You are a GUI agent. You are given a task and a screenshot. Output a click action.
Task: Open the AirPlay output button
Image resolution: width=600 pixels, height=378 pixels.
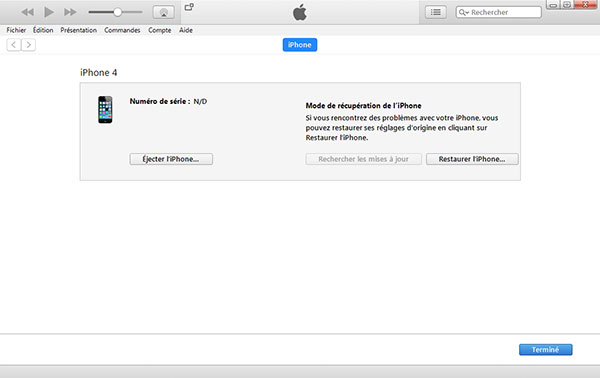[x=164, y=12]
